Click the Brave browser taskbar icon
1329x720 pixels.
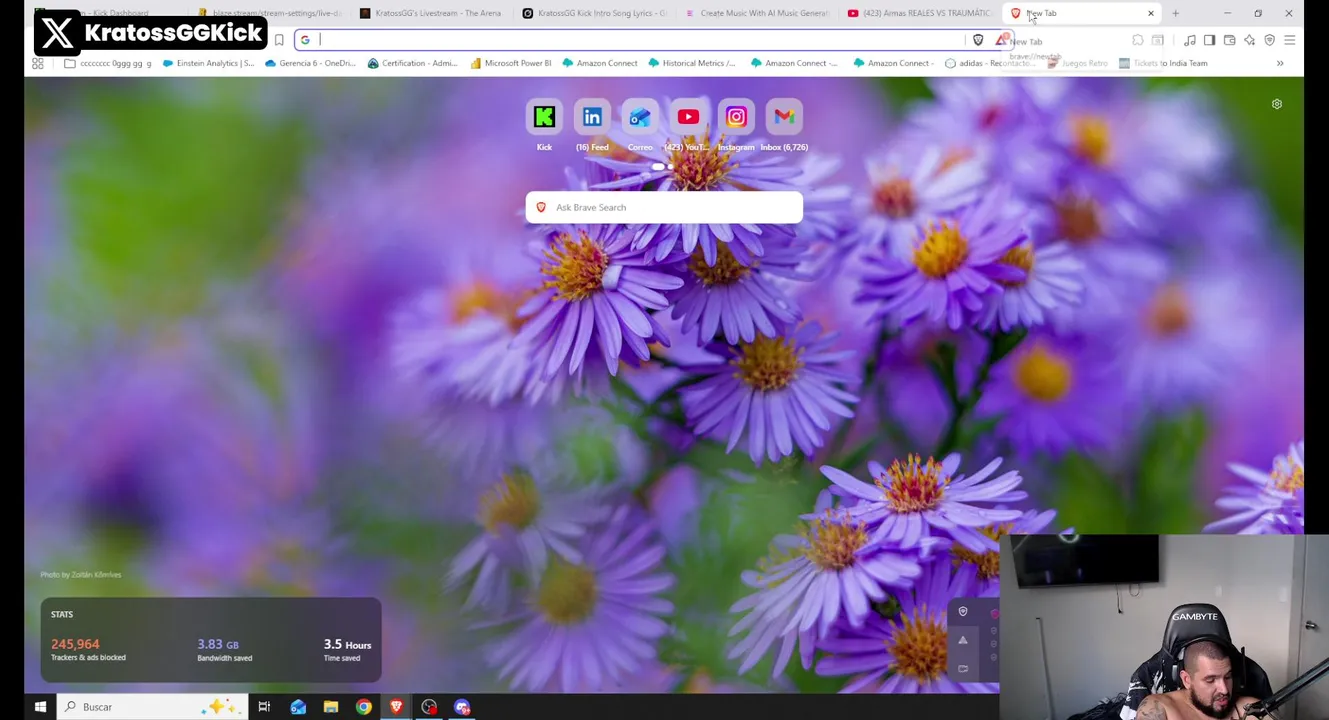397,707
